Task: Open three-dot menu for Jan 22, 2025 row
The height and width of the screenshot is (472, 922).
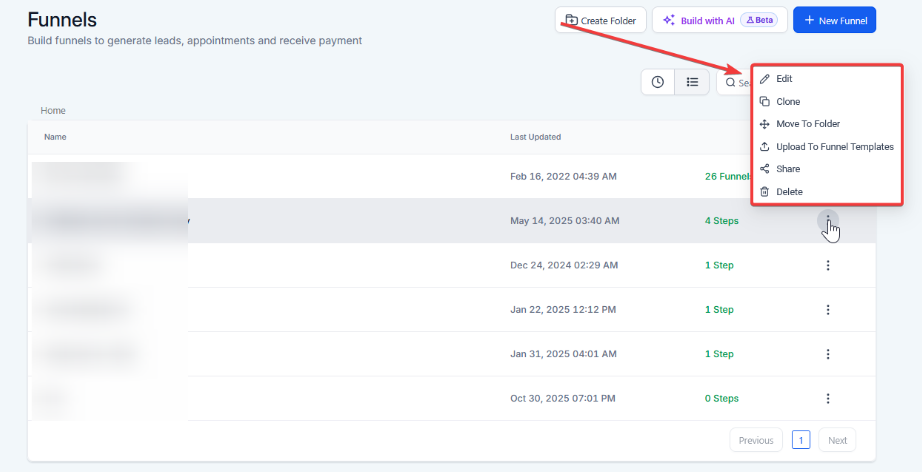Action: pos(827,310)
